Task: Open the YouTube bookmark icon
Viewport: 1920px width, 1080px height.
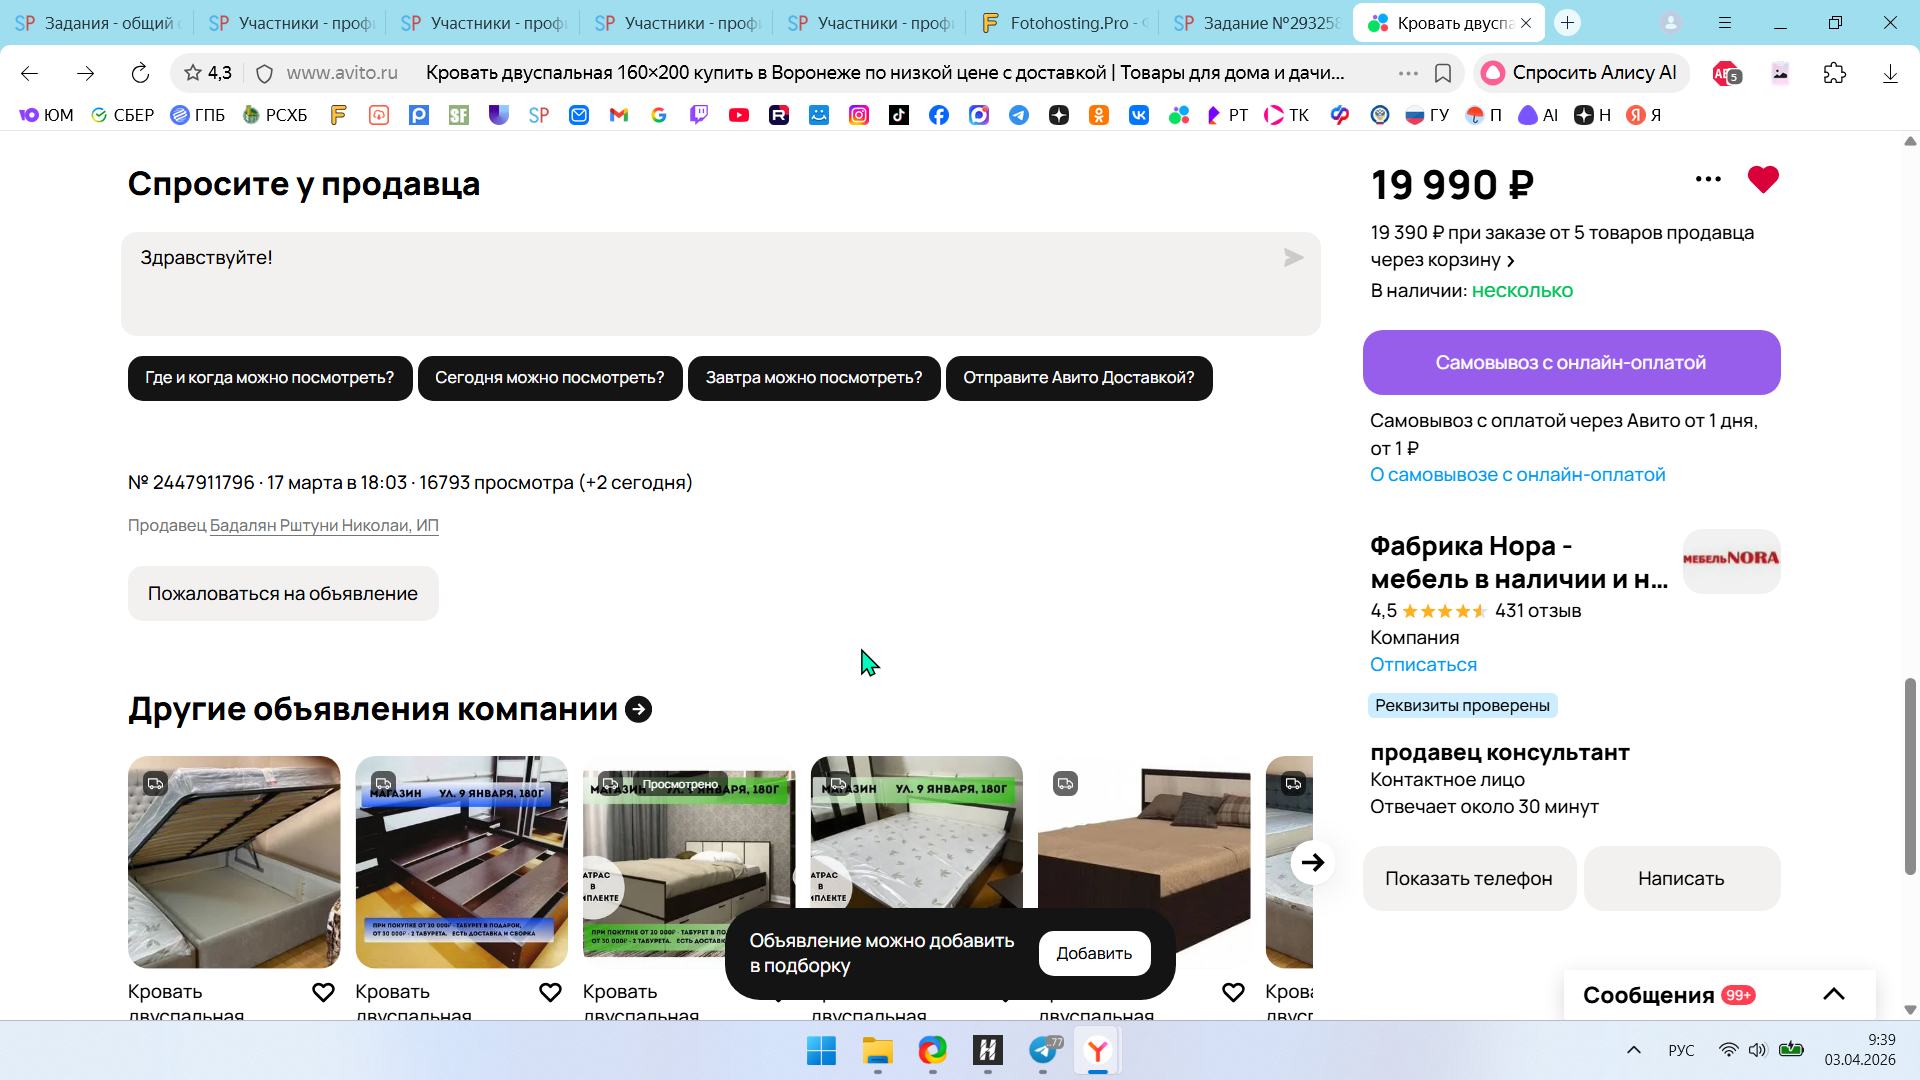Action: (739, 115)
